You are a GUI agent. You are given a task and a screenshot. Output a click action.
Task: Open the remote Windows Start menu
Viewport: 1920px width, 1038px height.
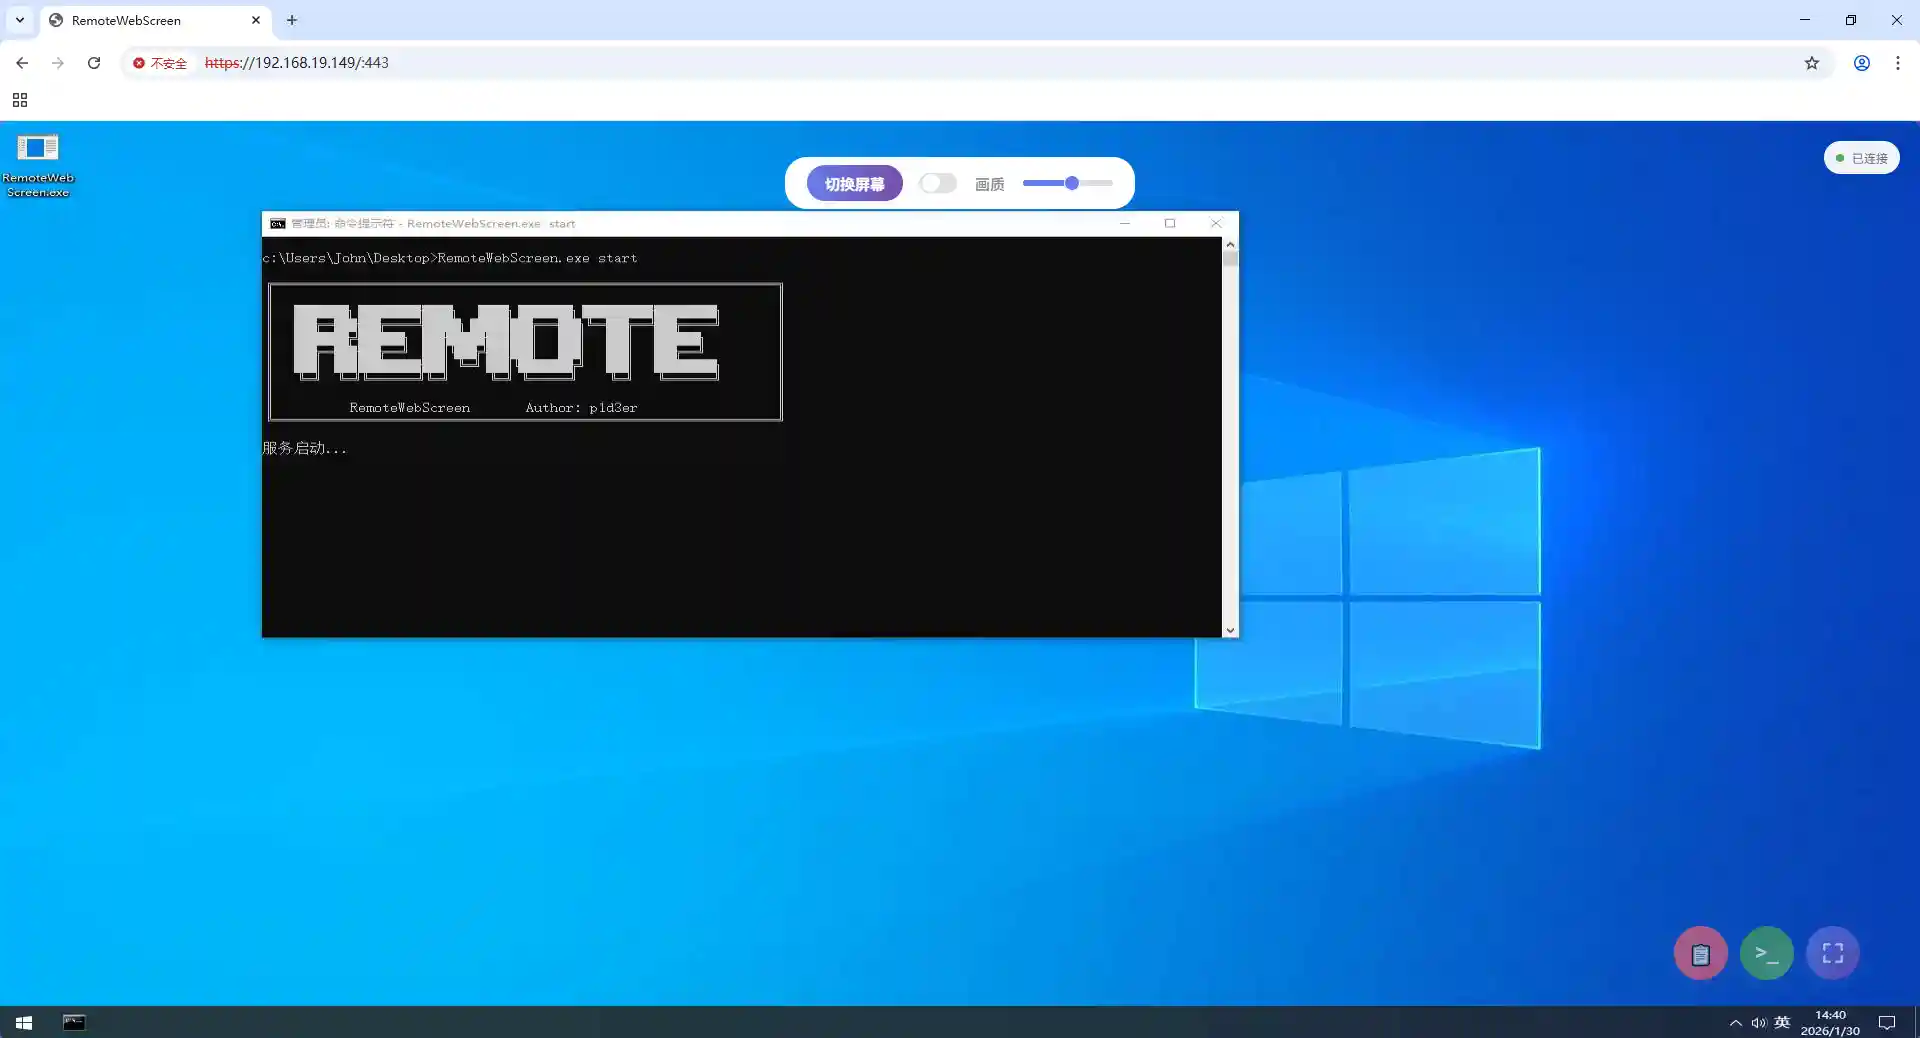(24, 1022)
